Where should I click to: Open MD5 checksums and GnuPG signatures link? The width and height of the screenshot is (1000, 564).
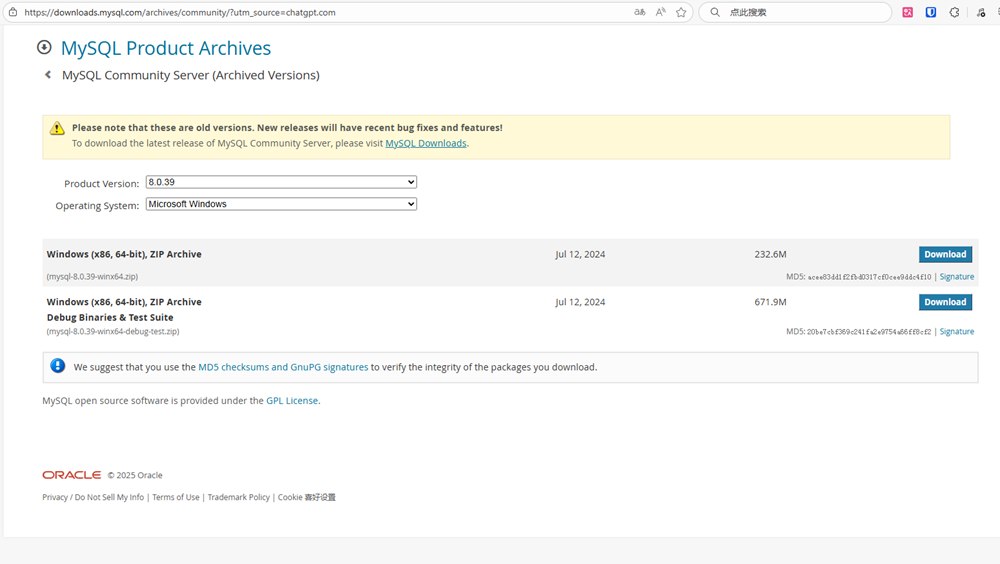coord(283,367)
